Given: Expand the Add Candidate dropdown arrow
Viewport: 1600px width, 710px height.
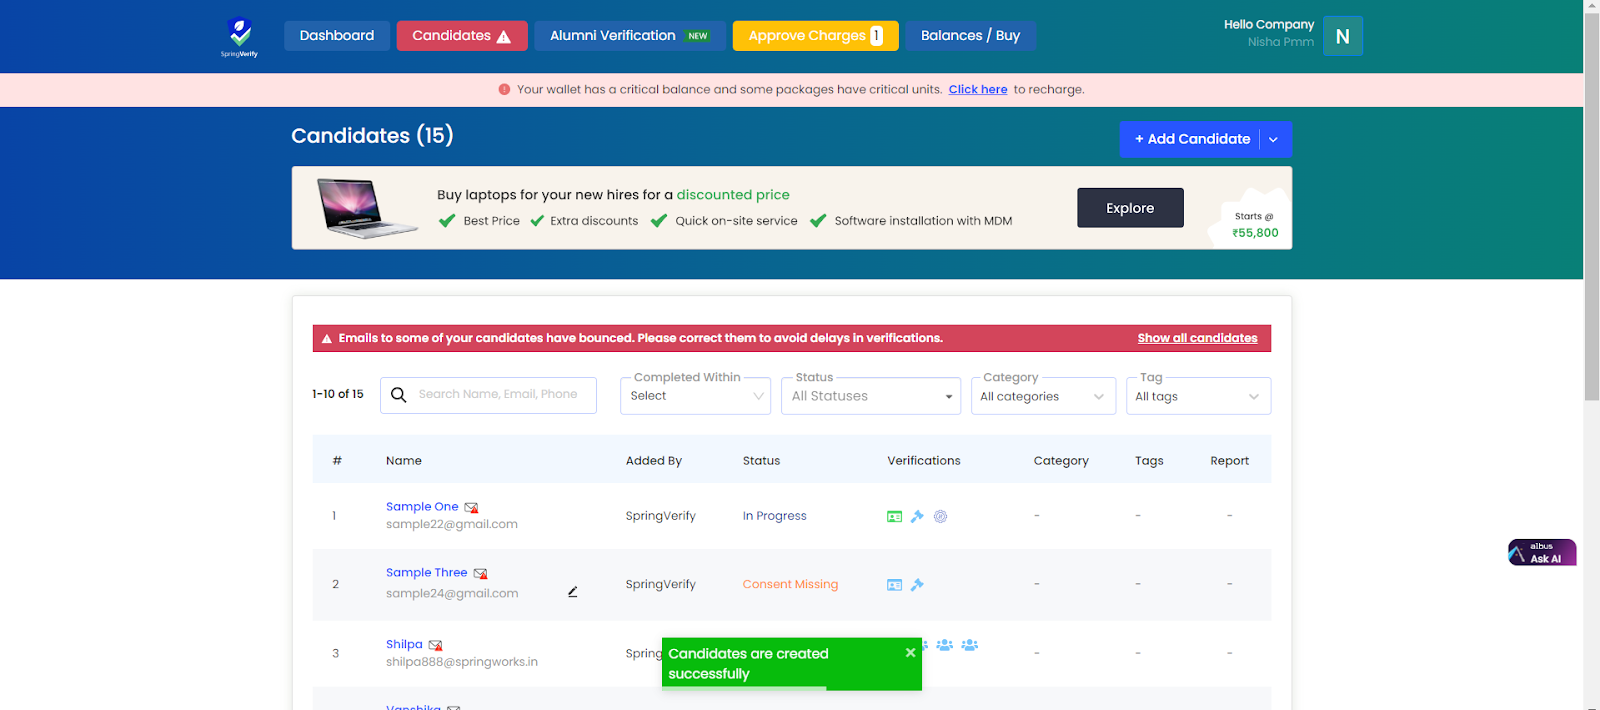Looking at the screenshot, I should (x=1273, y=139).
